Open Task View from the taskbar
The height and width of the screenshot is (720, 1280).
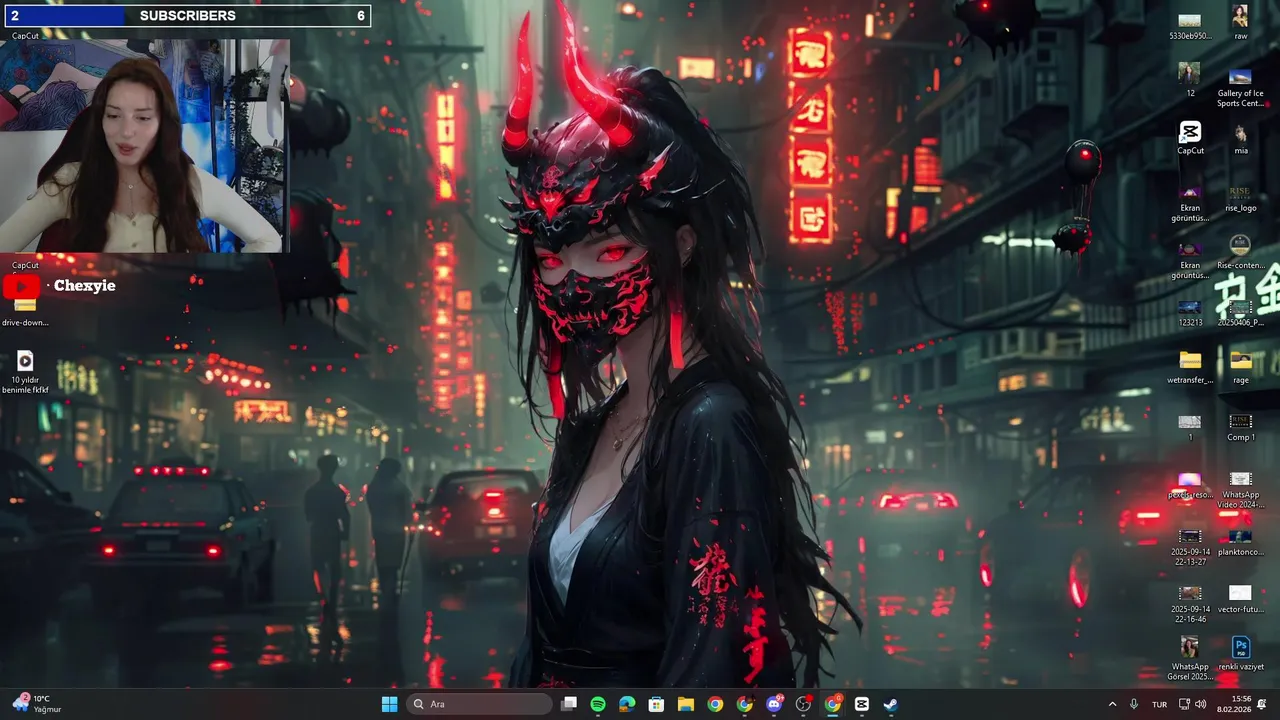568,704
